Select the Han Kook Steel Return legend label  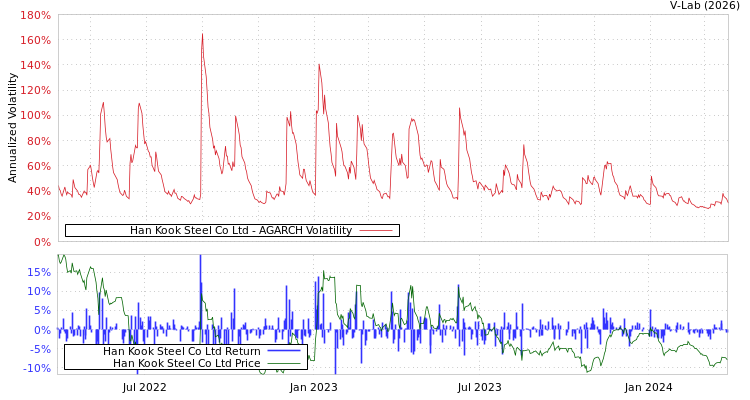click(181, 351)
